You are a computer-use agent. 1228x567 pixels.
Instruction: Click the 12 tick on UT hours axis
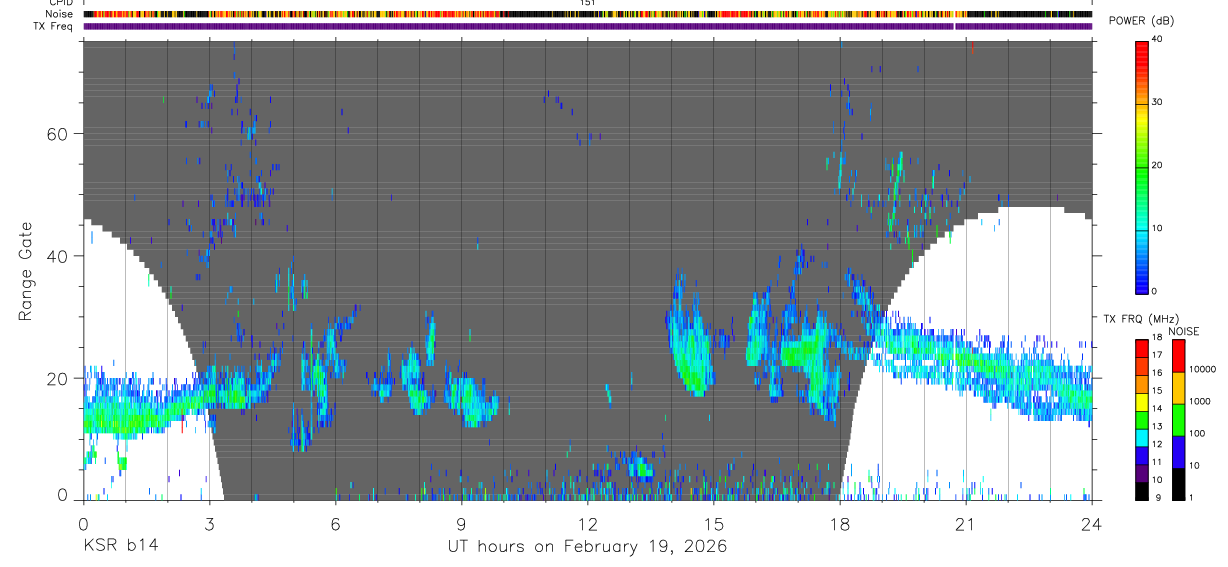[587, 522]
